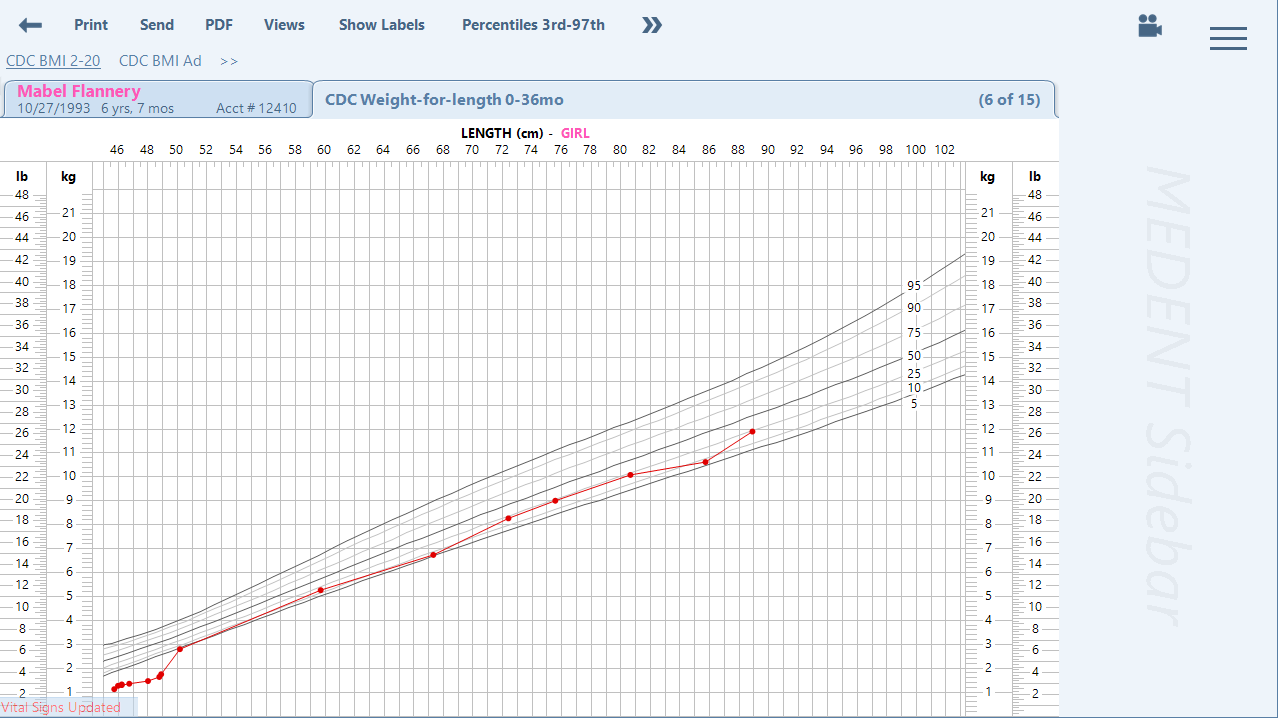Click Send in the top toolbar
Screen dimensions: 1278x718
coord(156,25)
